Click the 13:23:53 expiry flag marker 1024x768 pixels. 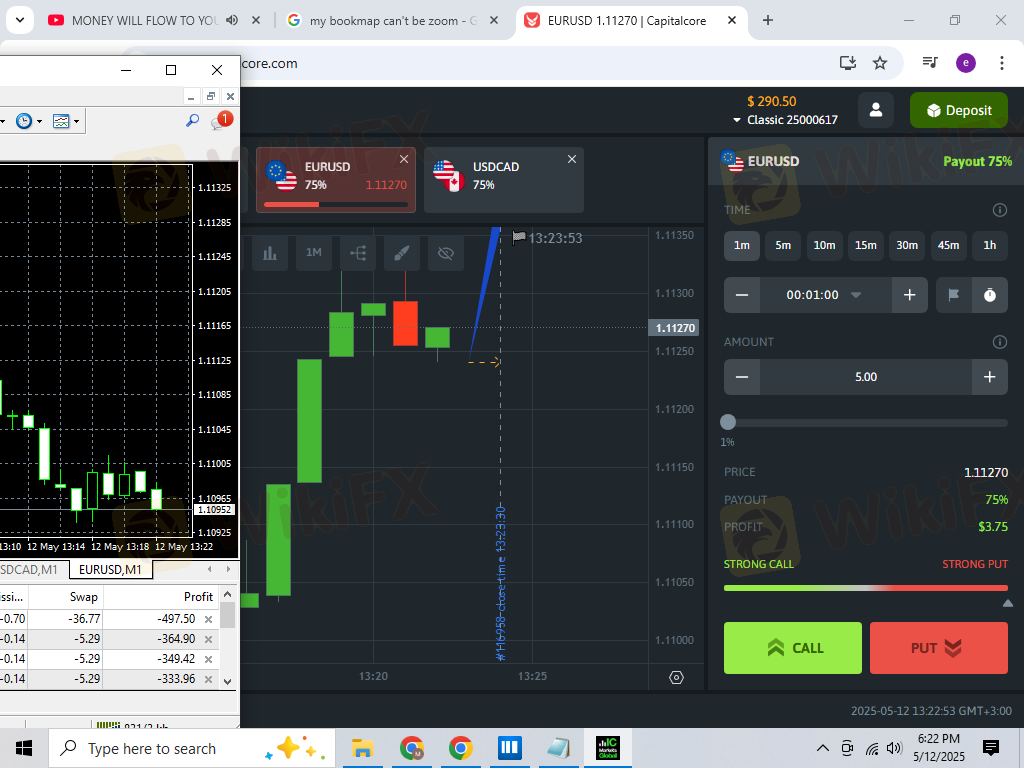[x=547, y=238]
